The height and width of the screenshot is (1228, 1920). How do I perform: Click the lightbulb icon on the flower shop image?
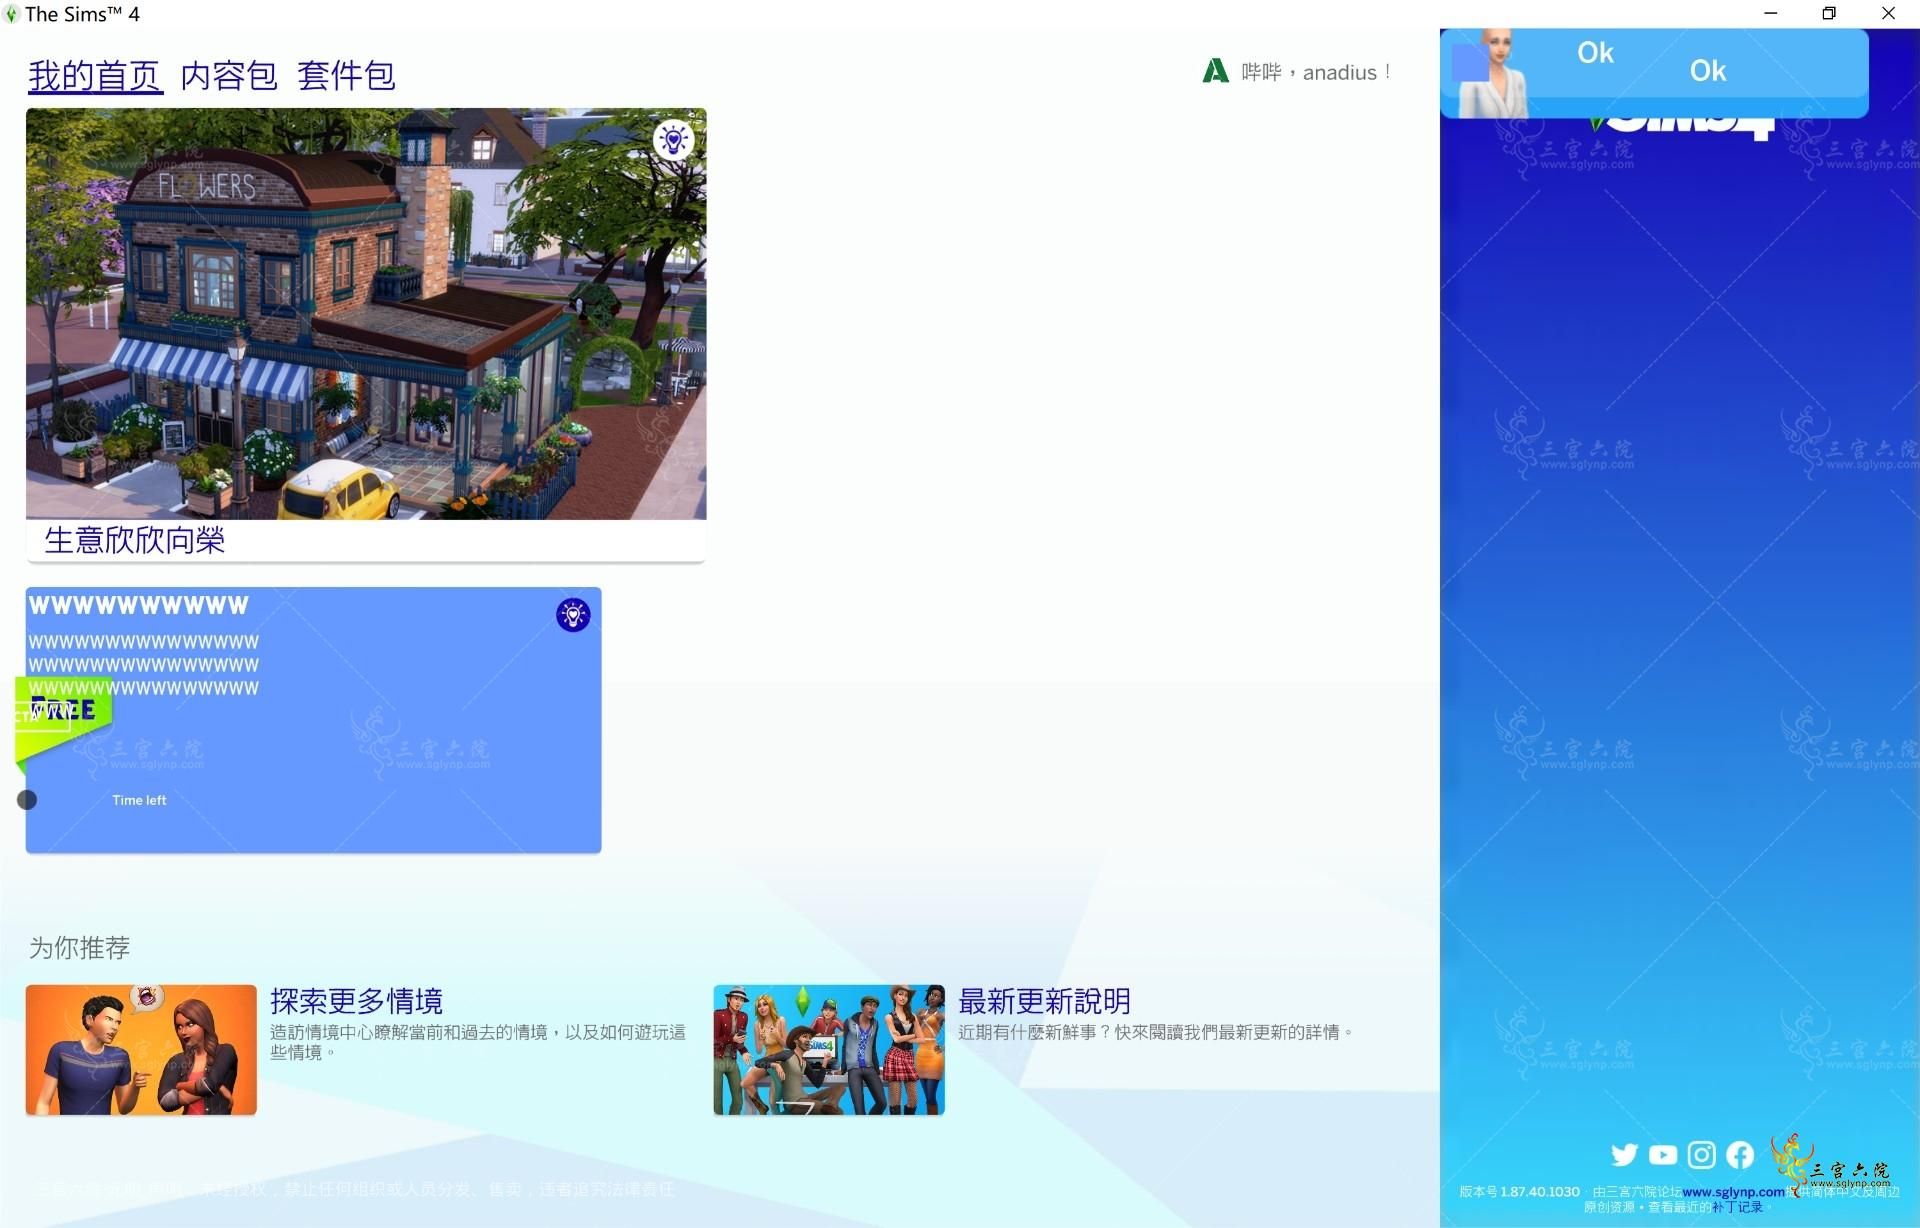point(673,140)
